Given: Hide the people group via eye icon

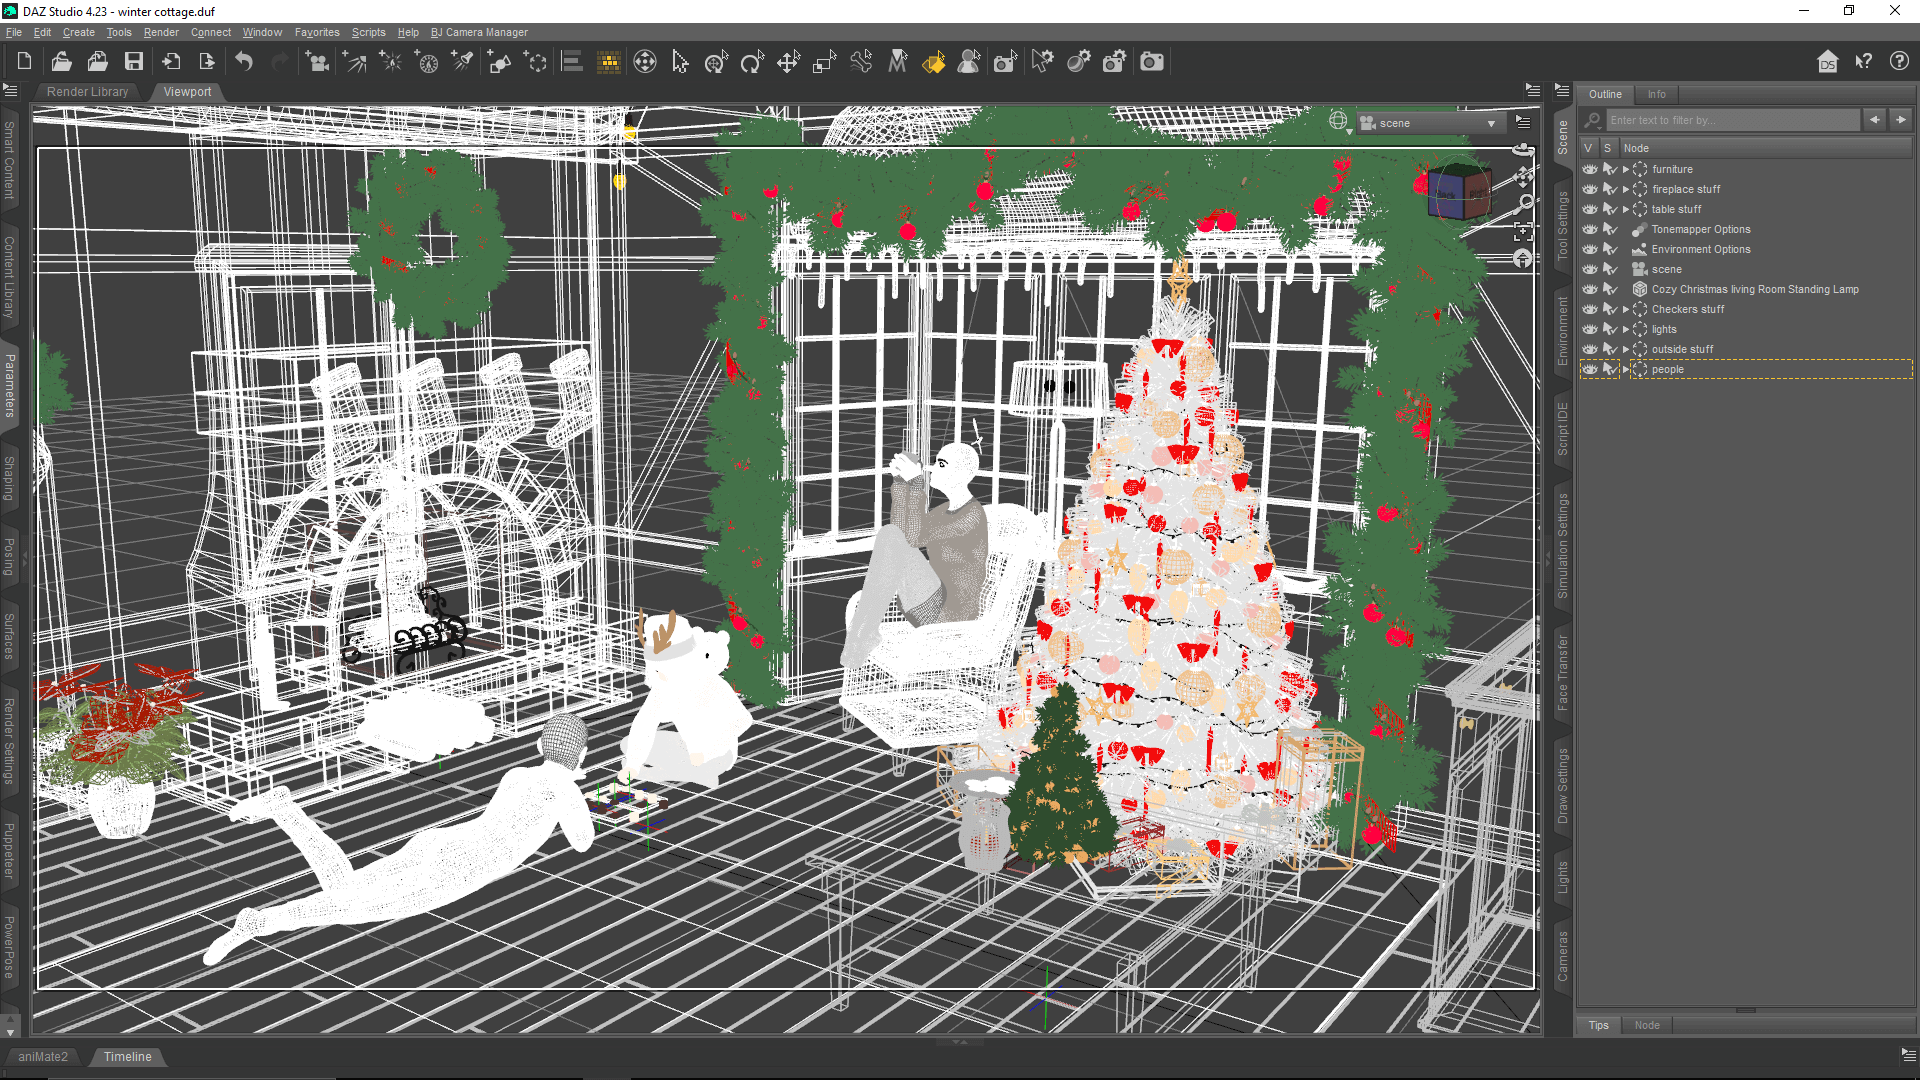Looking at the screenshot, I should [x=1590, y=369].
